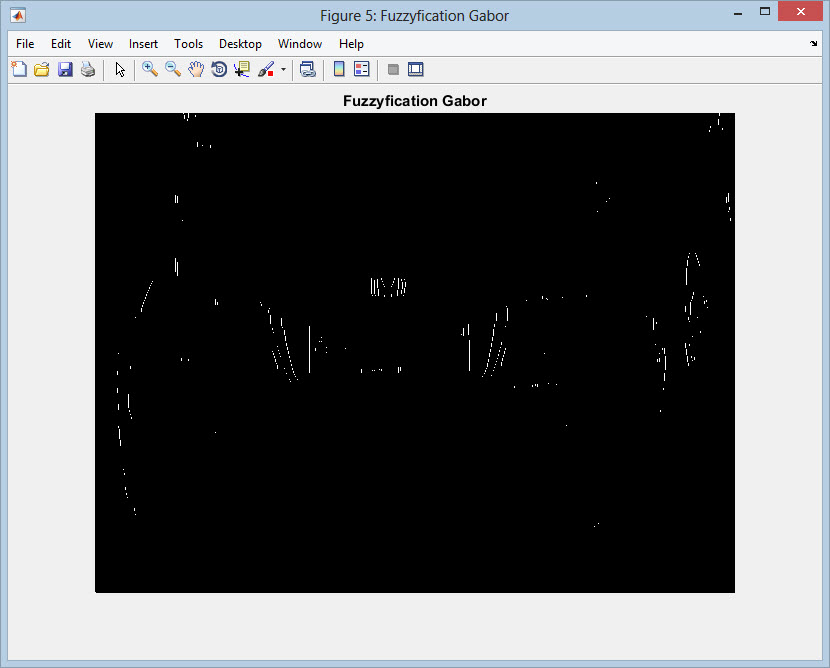Hide plot tools with the gray square icon
This screenshot has height=668, width=830.
click(x=393, y=69)
